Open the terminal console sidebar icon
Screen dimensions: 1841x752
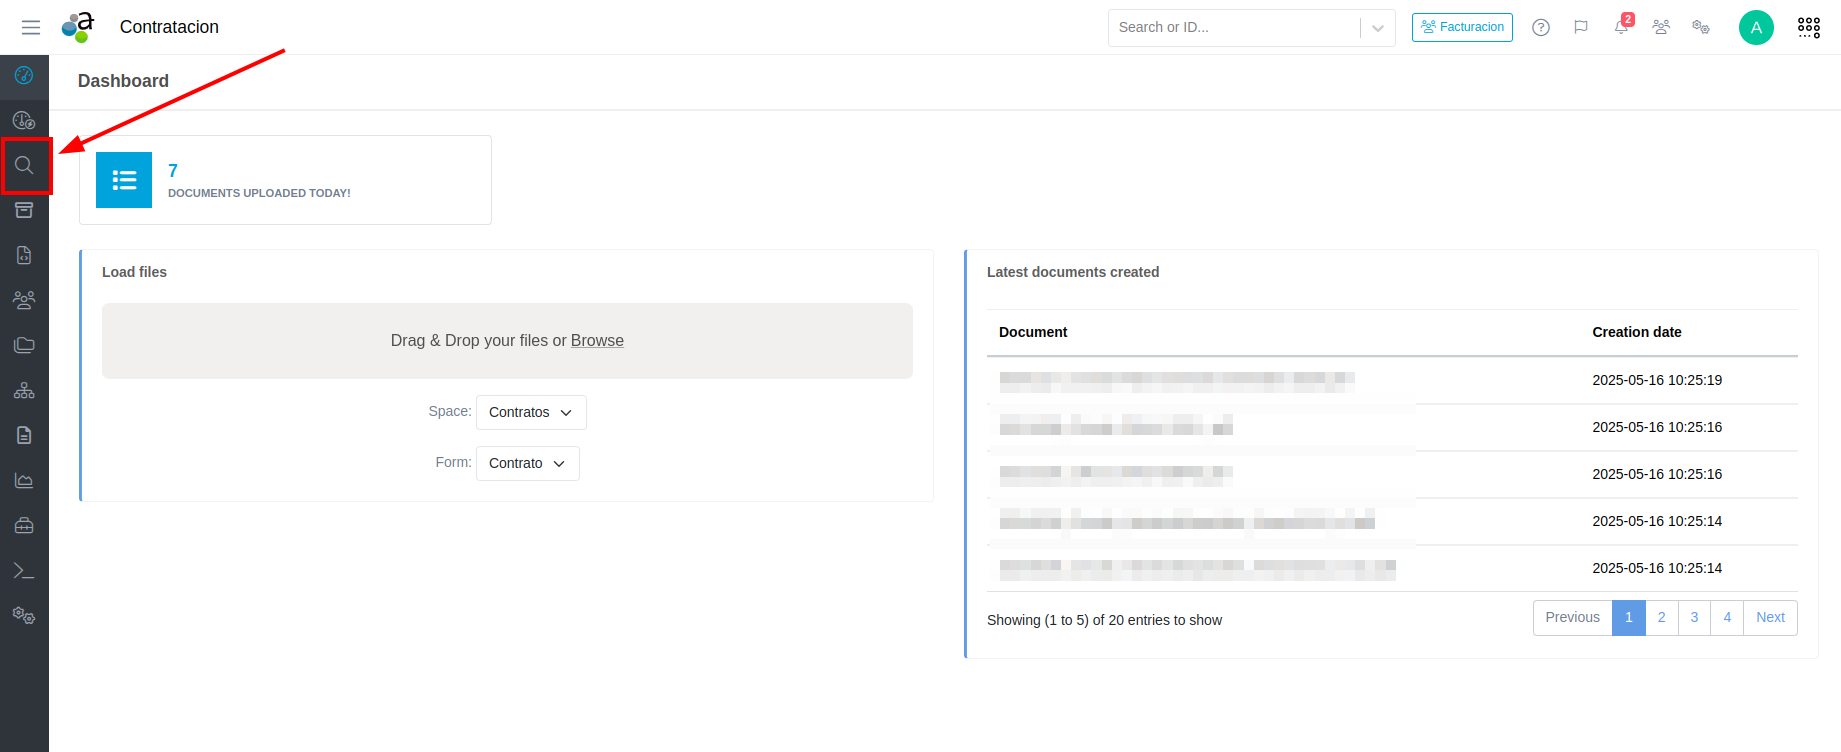point(24,570)
